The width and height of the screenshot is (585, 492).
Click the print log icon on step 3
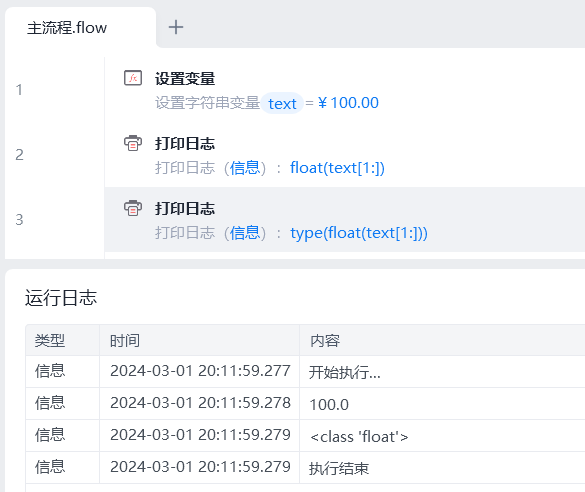tap(133, 208)
